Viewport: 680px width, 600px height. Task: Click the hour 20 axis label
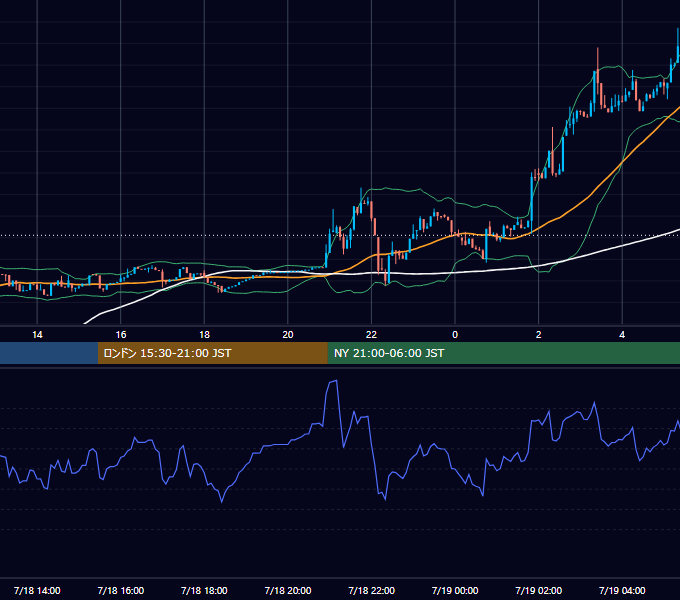coord(288,335)
